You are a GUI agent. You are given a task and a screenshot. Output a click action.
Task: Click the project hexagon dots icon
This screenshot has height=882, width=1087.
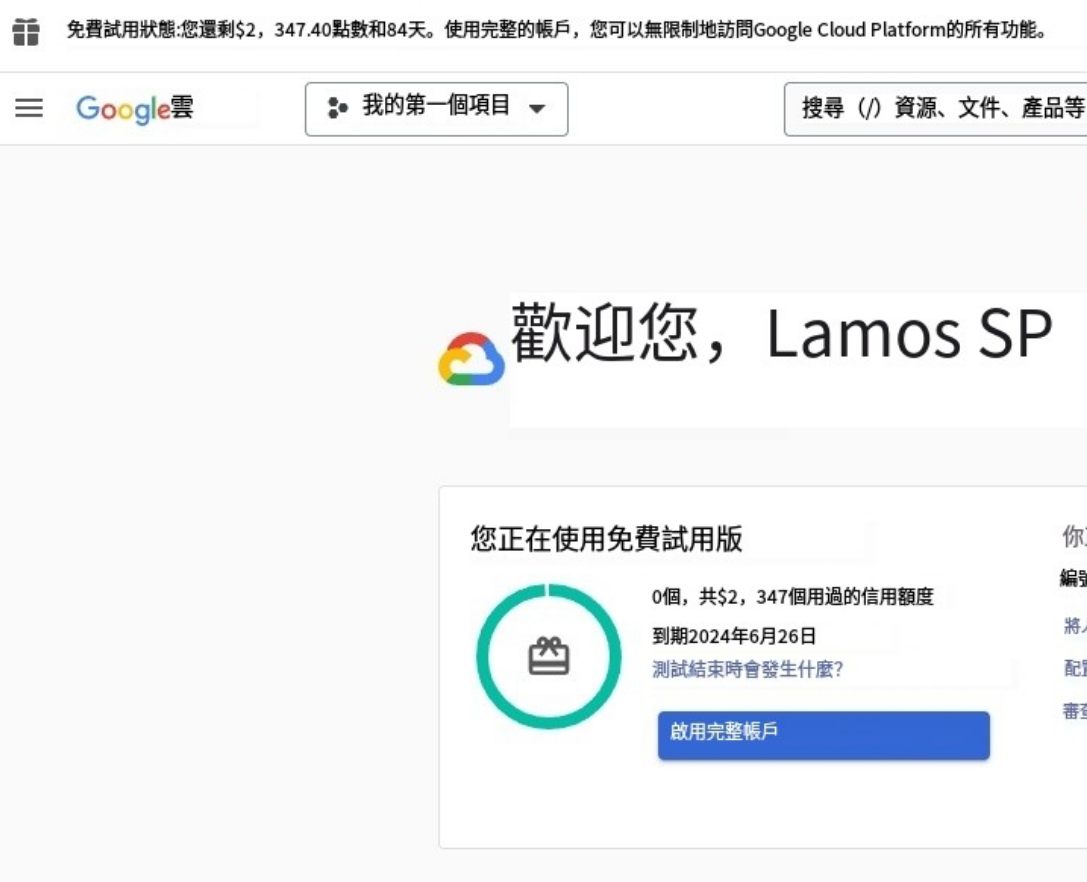pyautogui.click(x=337, y=108)
